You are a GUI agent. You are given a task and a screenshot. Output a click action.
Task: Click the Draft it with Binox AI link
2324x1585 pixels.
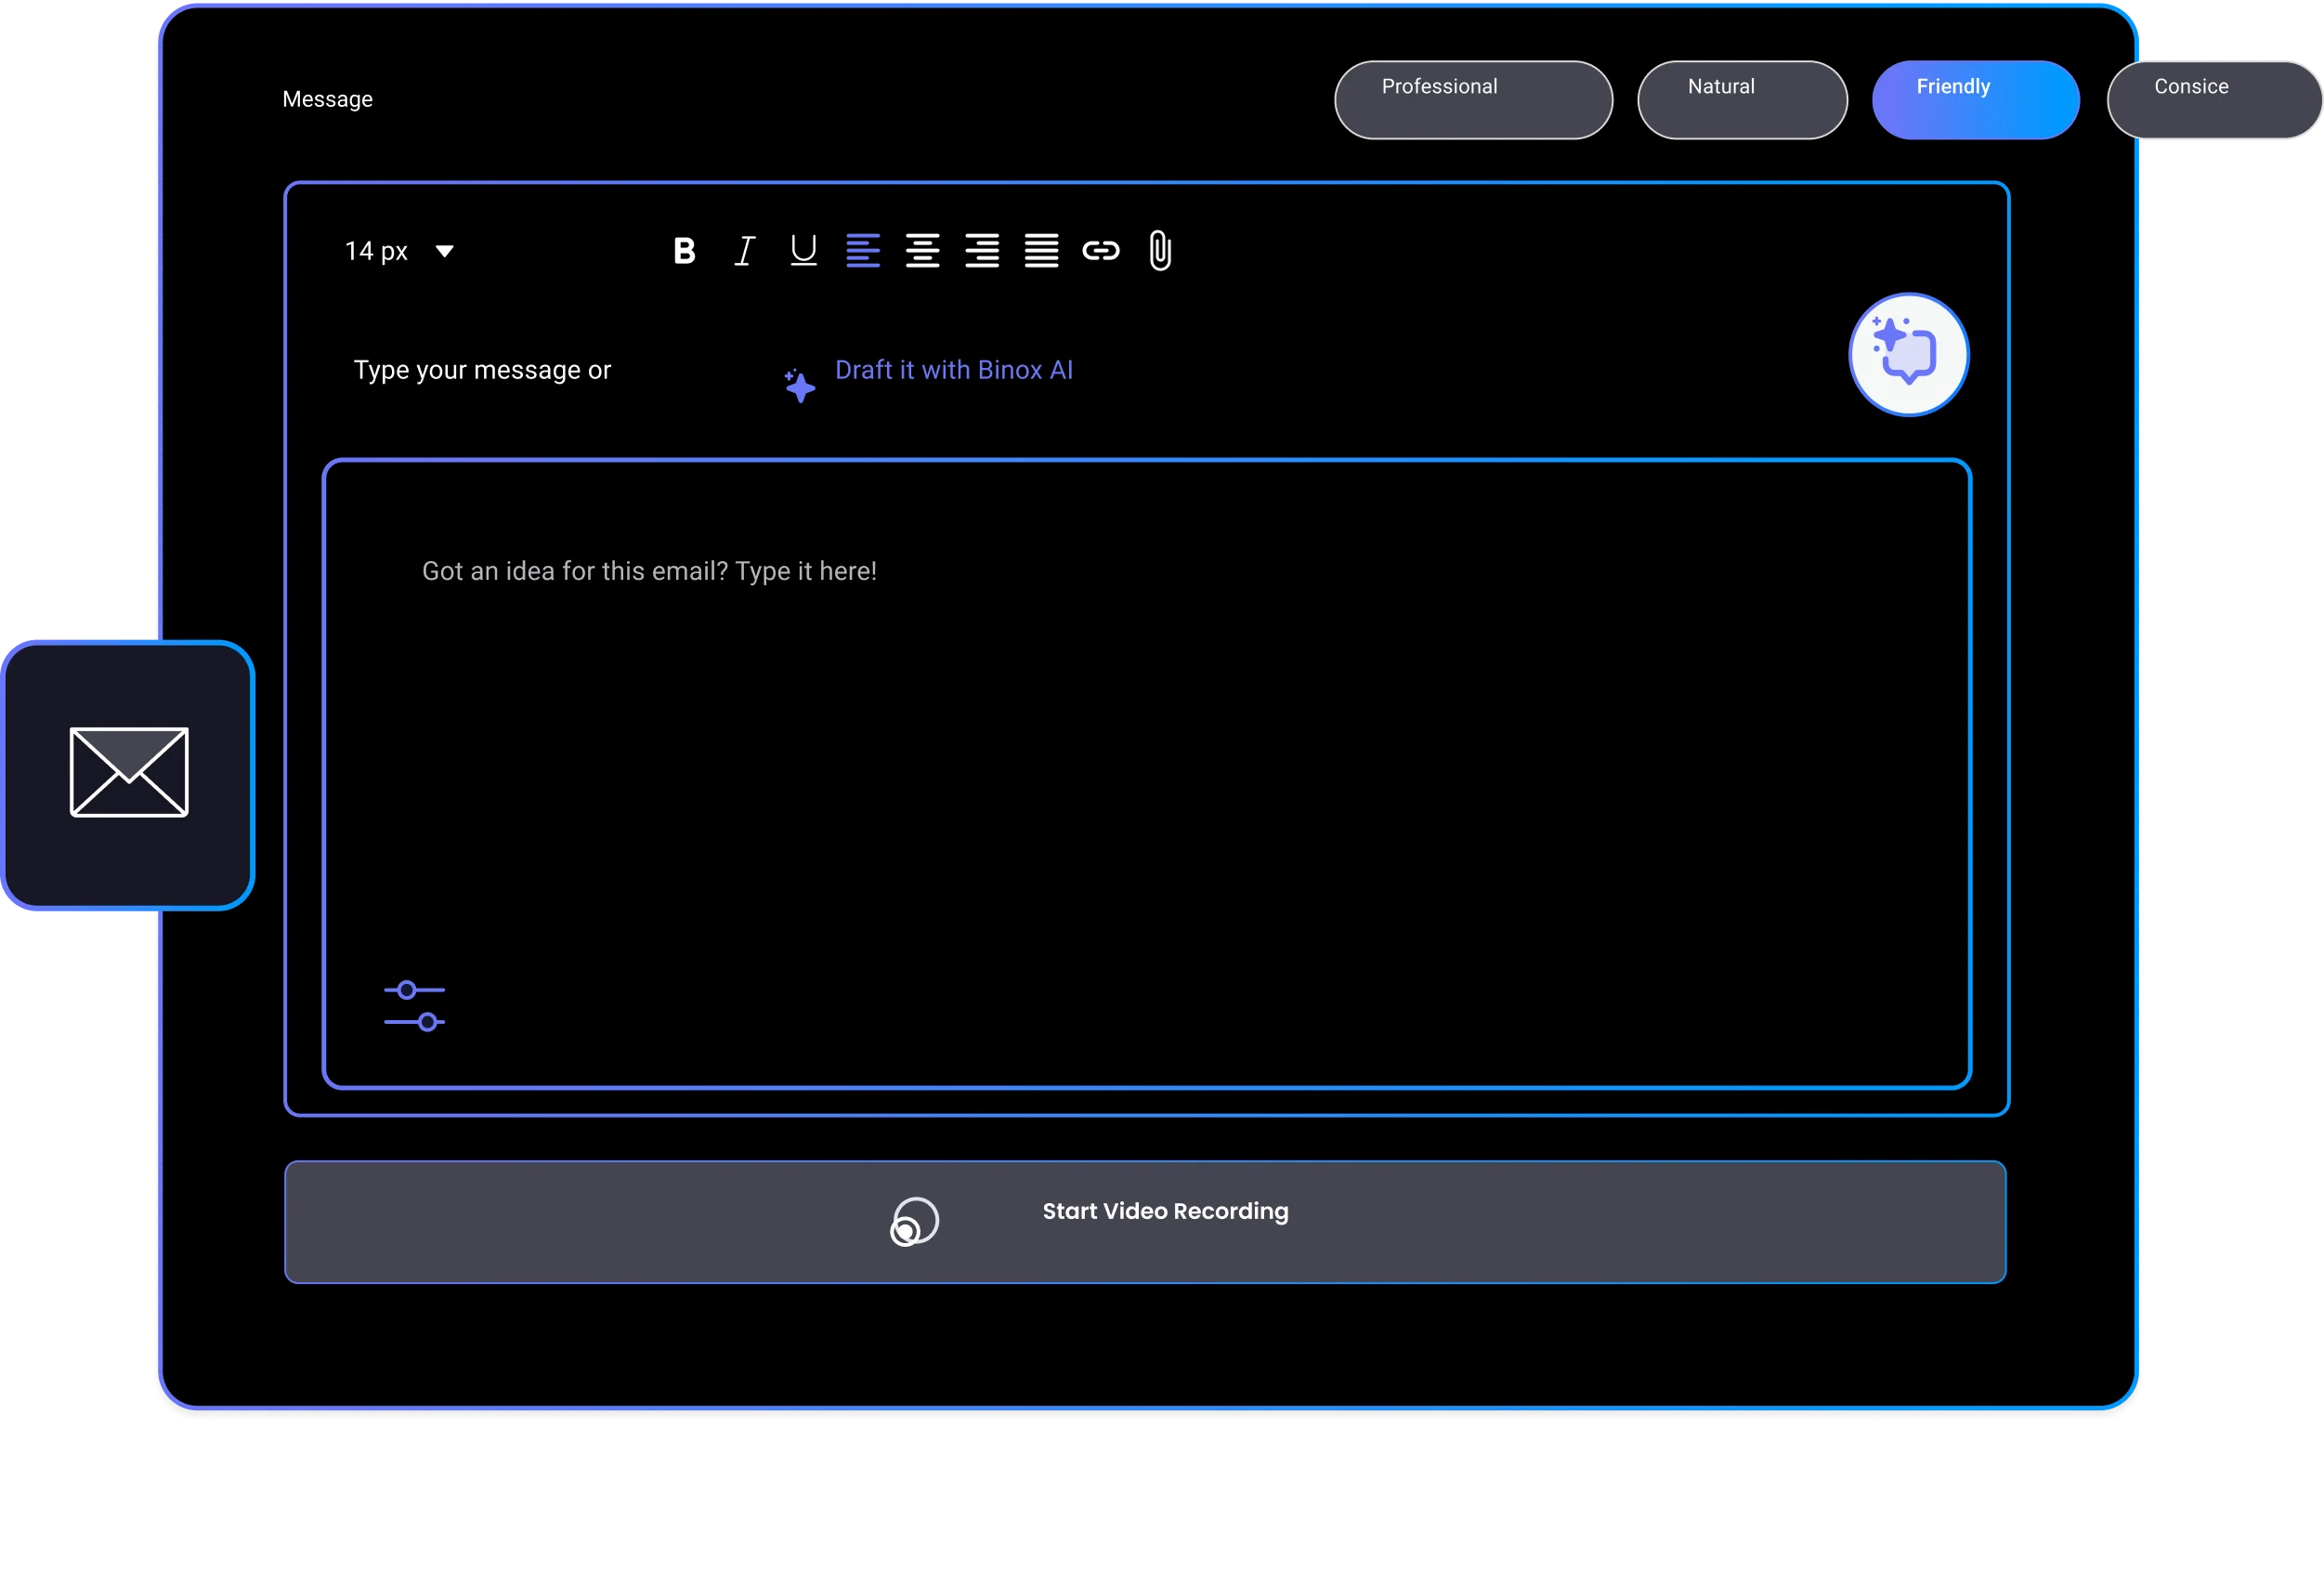(x=953, y=371)
